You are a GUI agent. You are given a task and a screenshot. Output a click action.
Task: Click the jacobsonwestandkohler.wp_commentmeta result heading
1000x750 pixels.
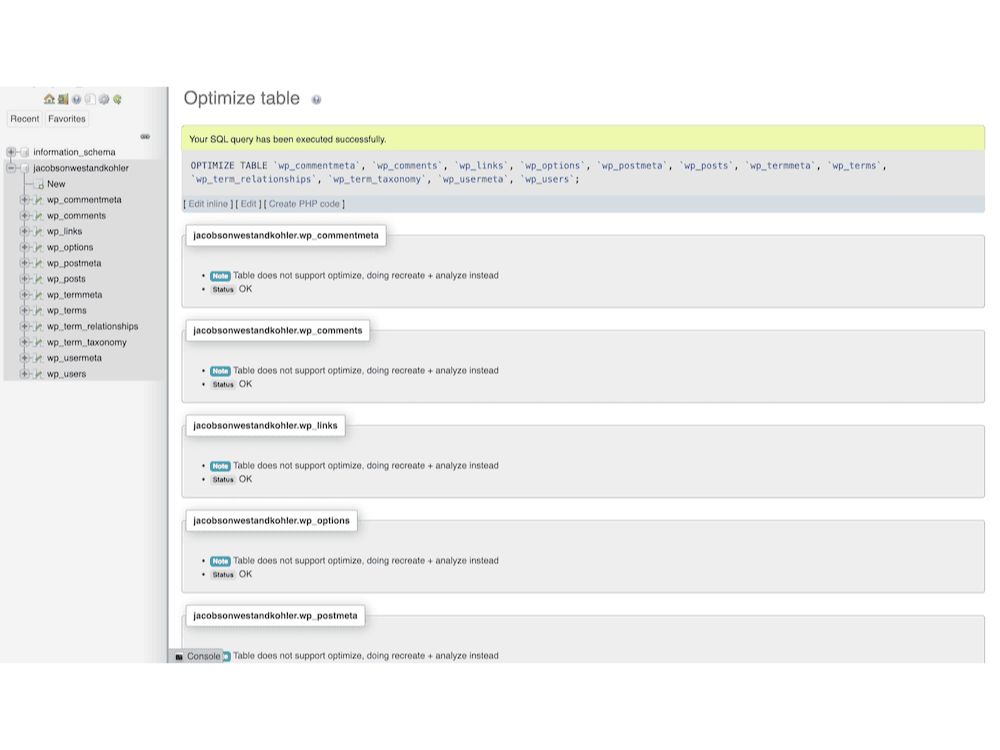tap(286, 235)
